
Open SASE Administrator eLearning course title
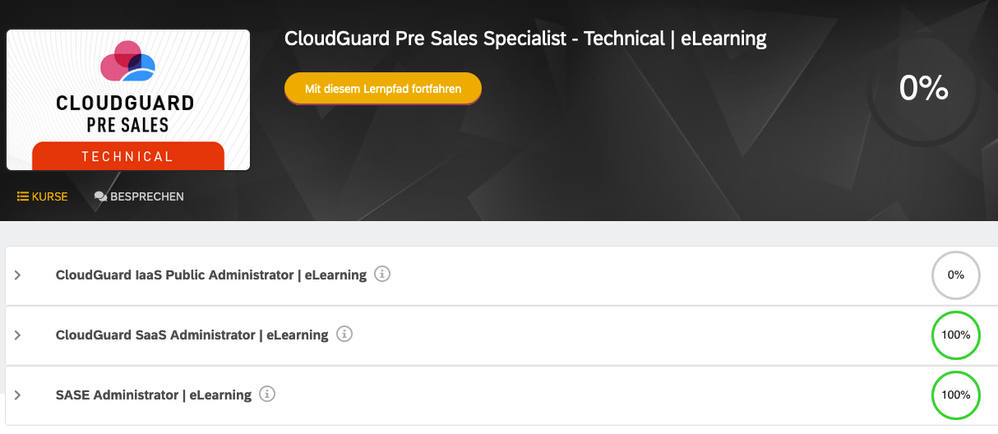click(x=153, y=395)
